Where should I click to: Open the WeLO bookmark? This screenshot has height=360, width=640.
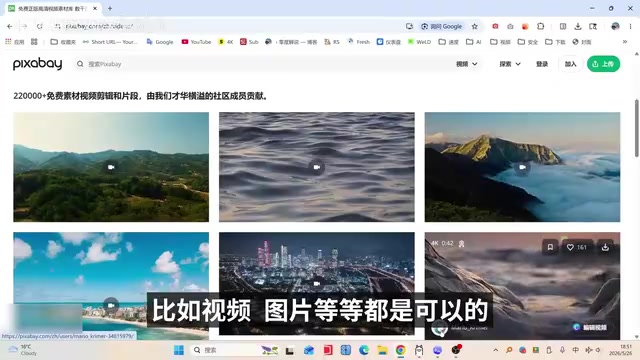coord(420,42)
